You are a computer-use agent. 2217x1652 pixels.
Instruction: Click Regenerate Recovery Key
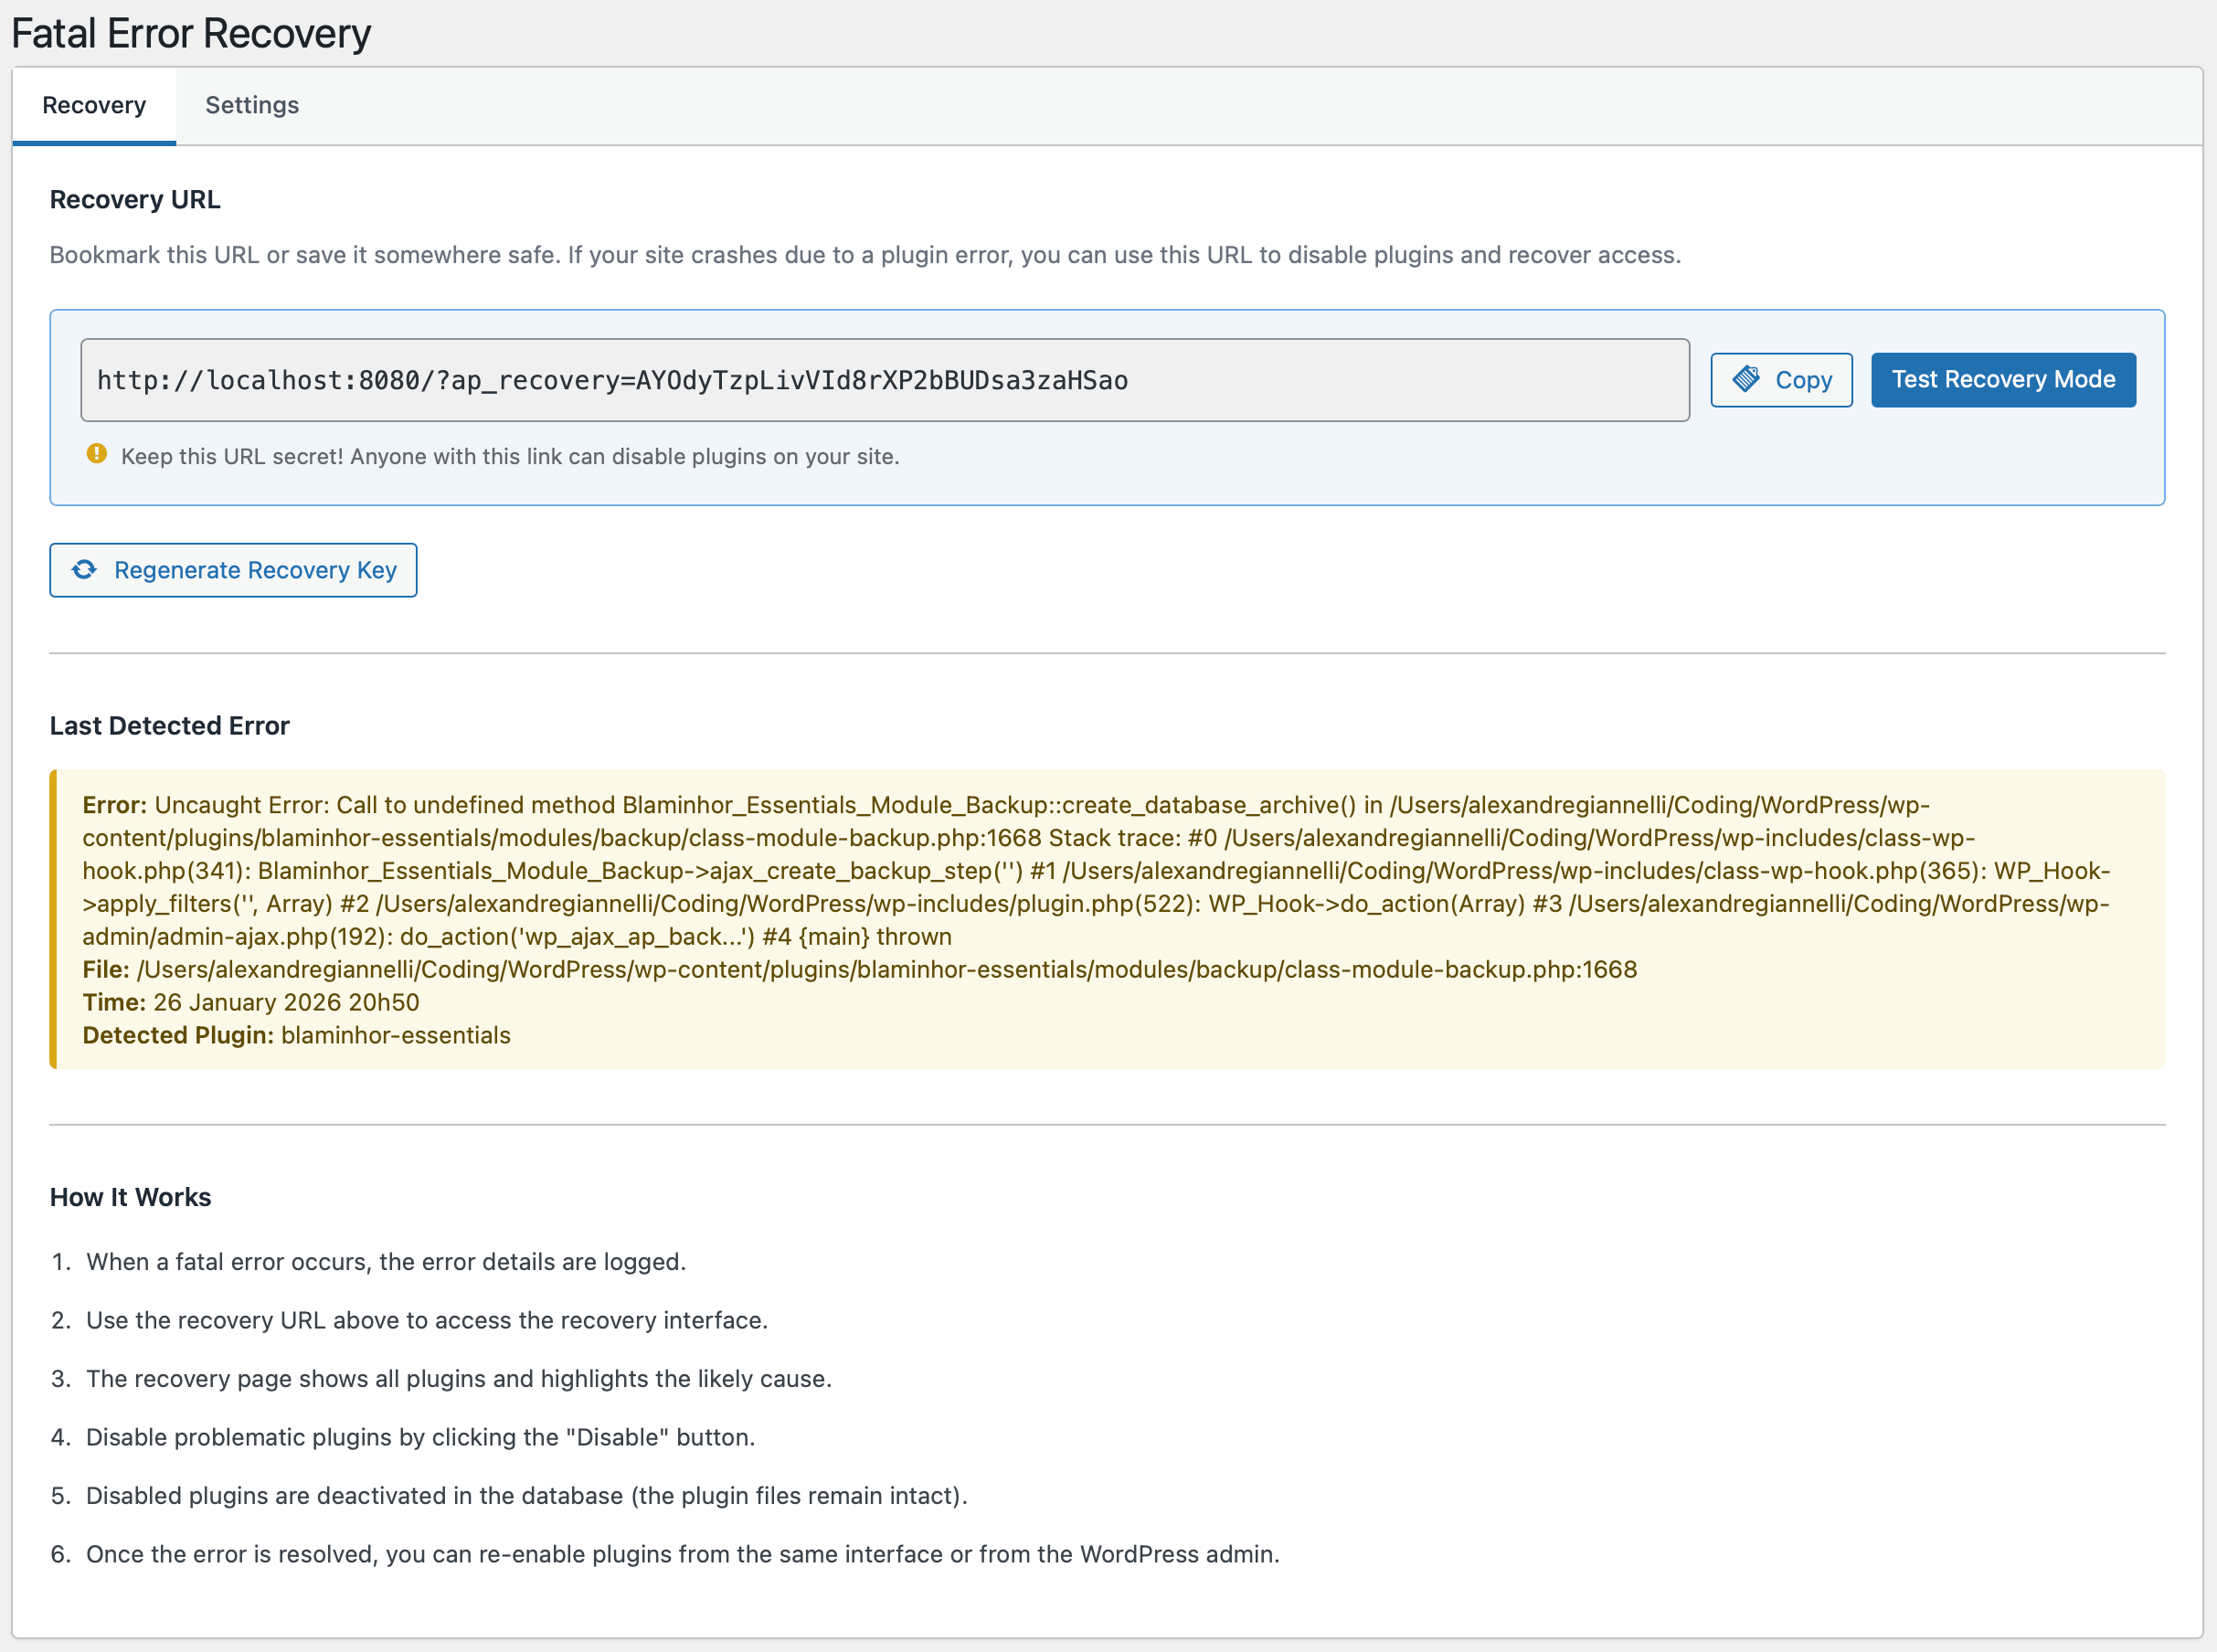click(x=232, y=570)
